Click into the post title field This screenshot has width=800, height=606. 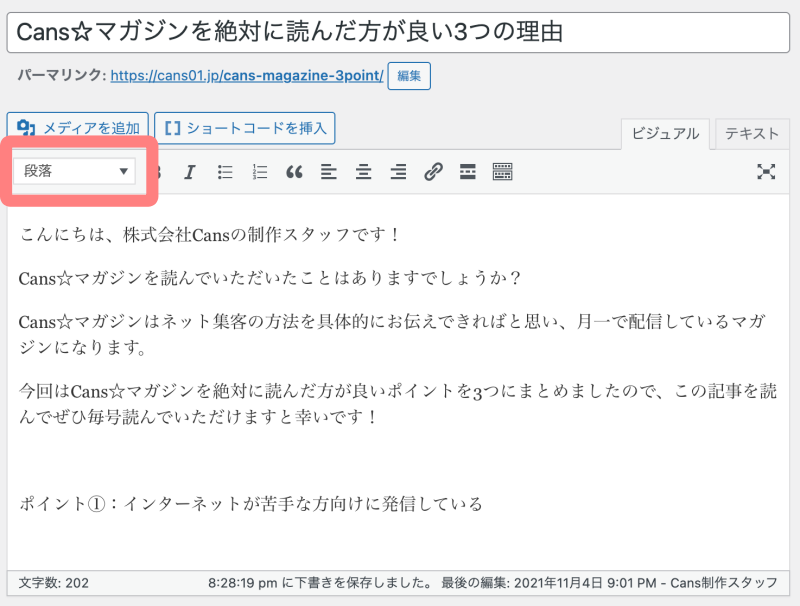point(398,31)
